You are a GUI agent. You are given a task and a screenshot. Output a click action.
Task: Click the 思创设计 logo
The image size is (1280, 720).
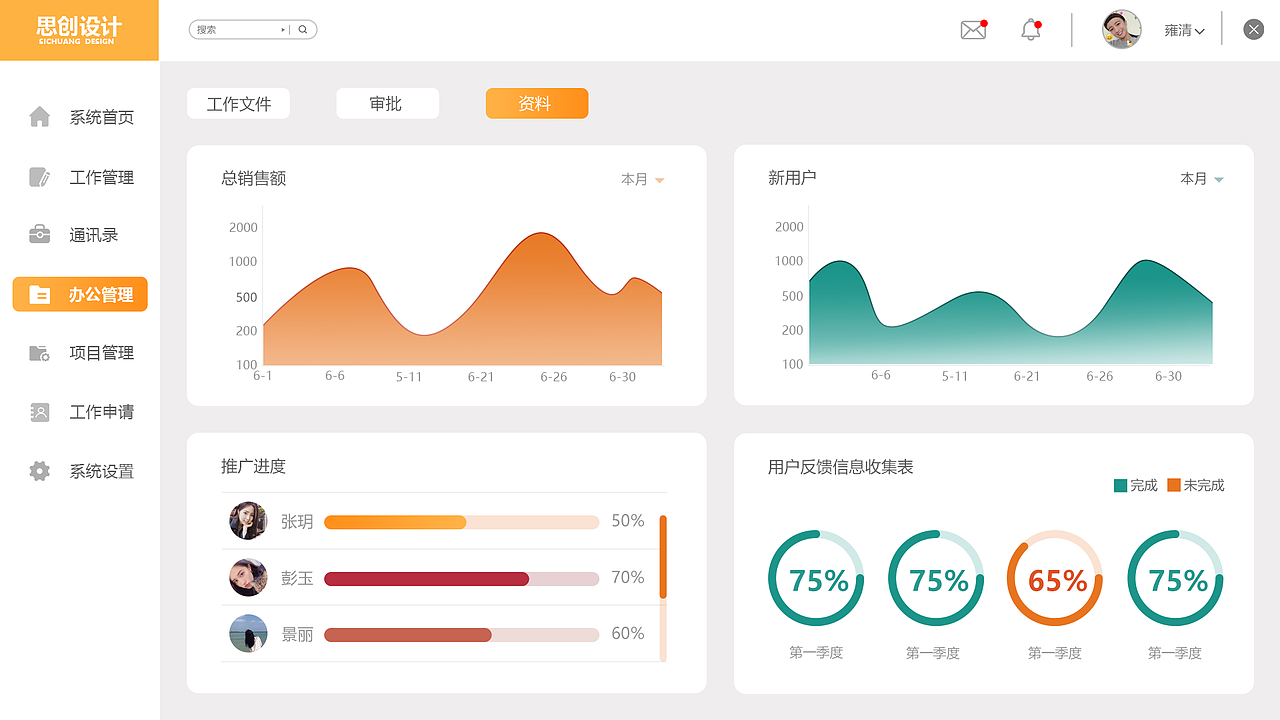point(79,30)
